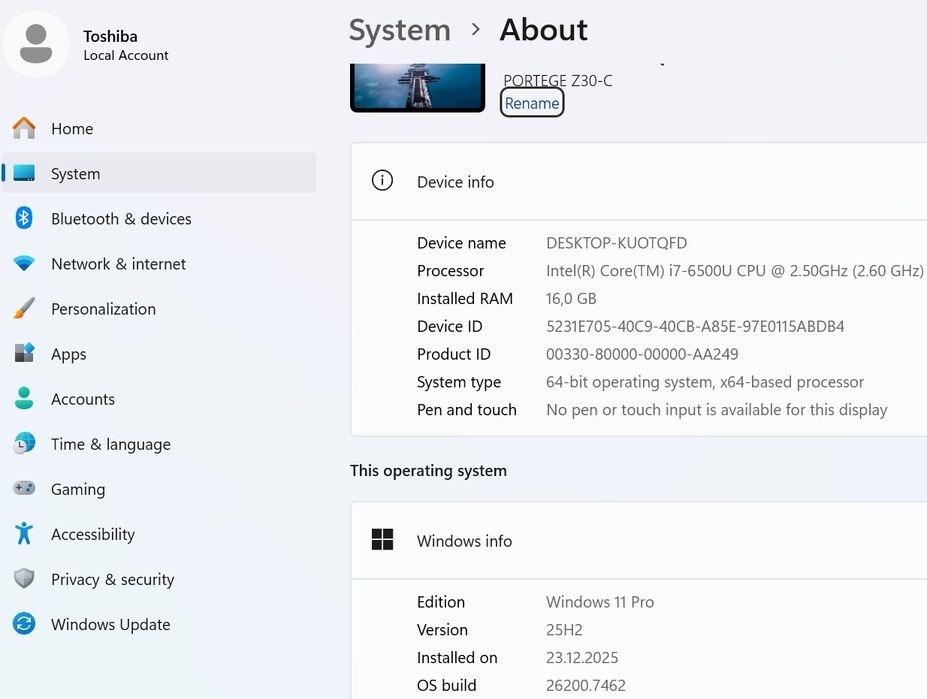The image size is (927, 699).
Task: Collapse the Windows info section header
Action: click(x=640, y=541)
